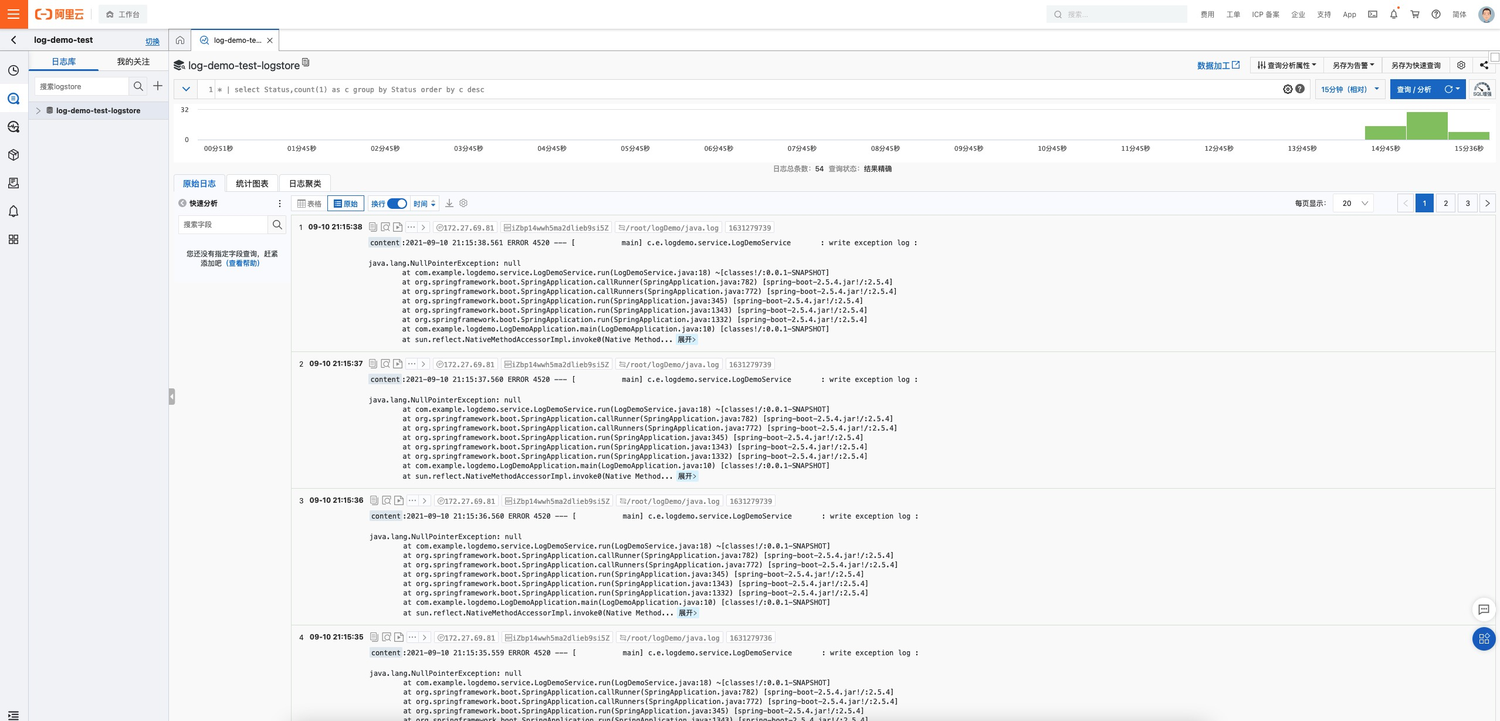Open logstore settings gear beside save-as-quick-query
Viewport: 1500px width, 721px height.
coord(1461,65)
